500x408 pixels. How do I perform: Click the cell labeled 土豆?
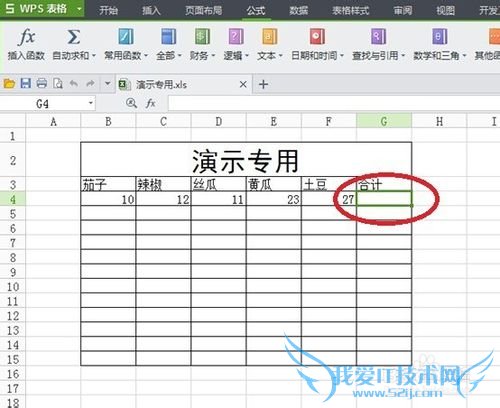click(x=329, y=184)
